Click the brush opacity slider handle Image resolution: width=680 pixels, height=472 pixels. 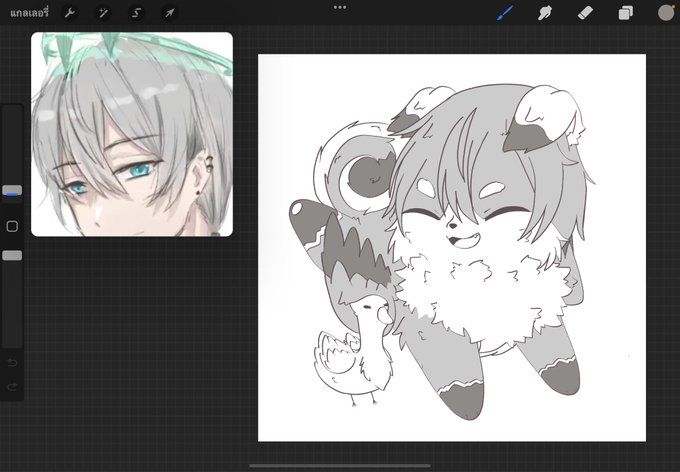pos(12,256)
